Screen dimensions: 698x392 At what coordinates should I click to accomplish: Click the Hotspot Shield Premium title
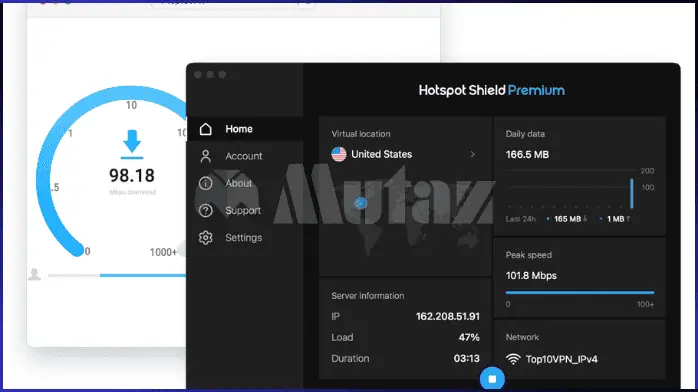tap(491, 91)
